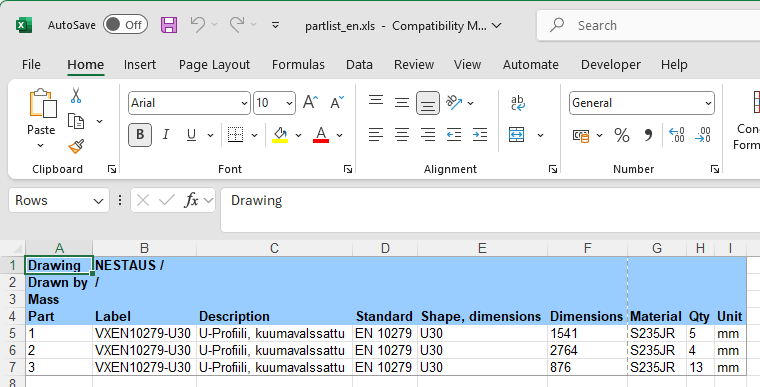Click Merge & Center icon
Viewport: 760px width, 387px height.
point(517,135)
